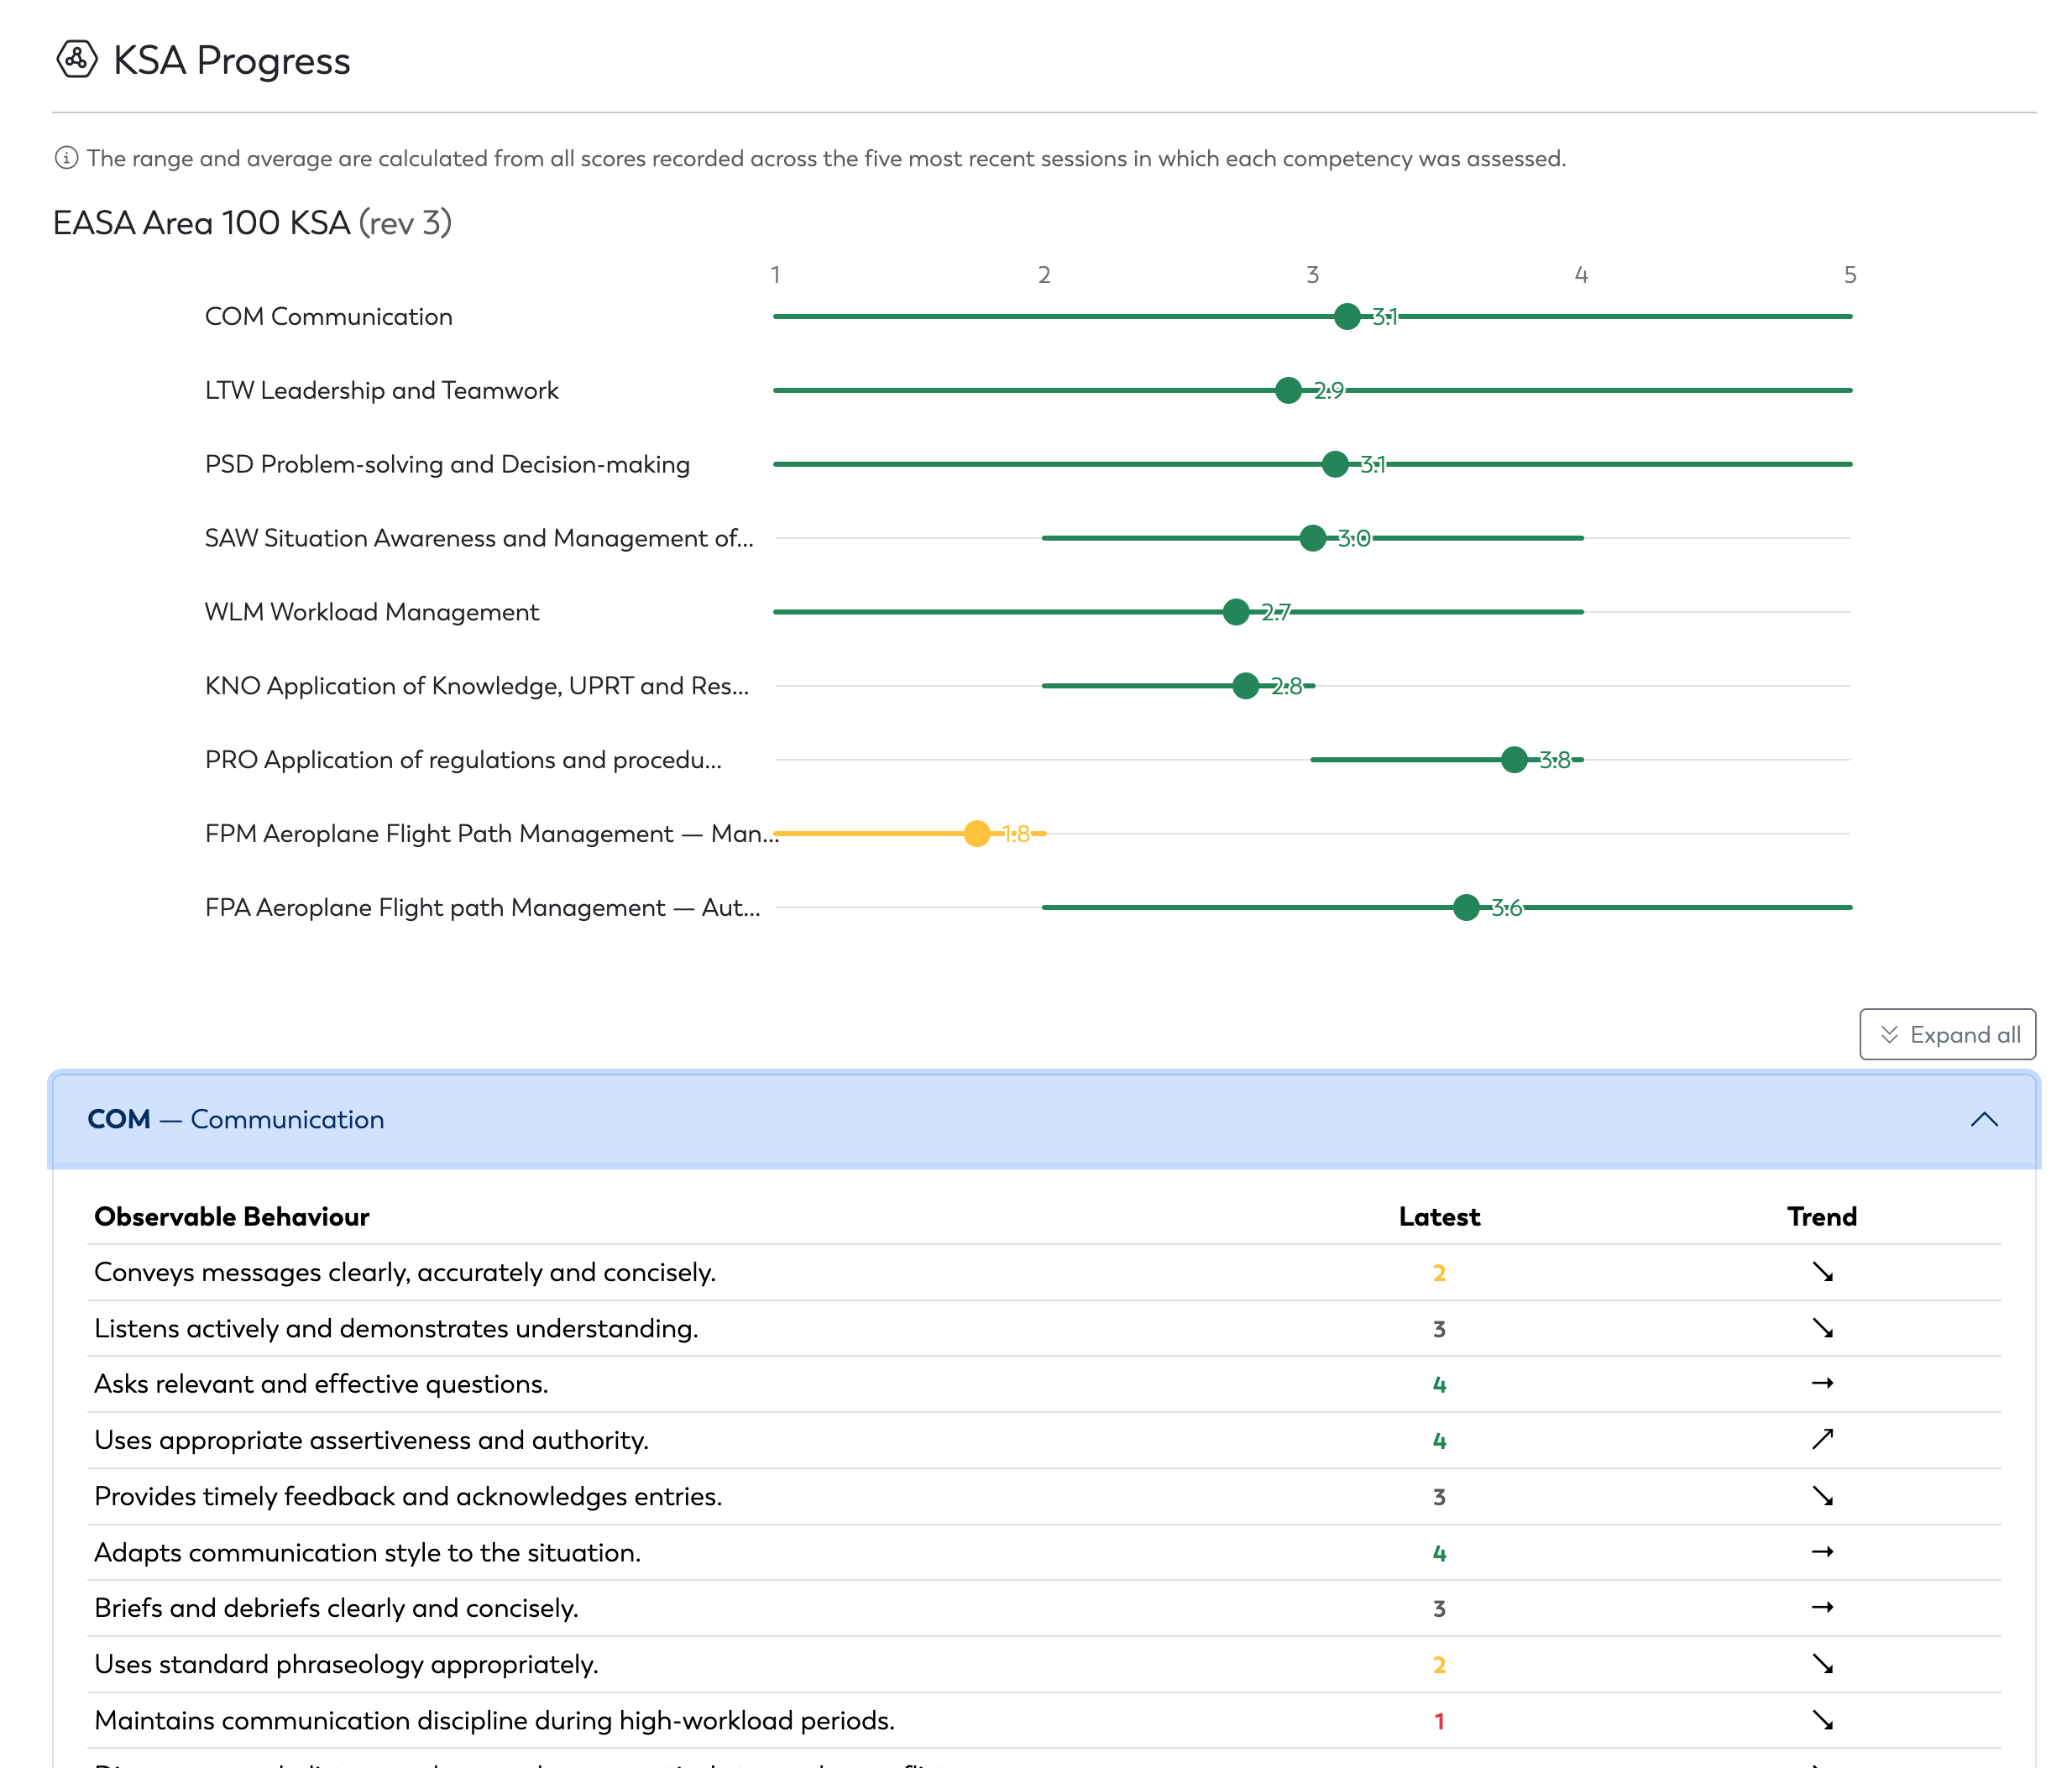Click 'KNO Application of Knowledge, UPRT' label
2072x1768 pixels.
(x=476, y=686)
